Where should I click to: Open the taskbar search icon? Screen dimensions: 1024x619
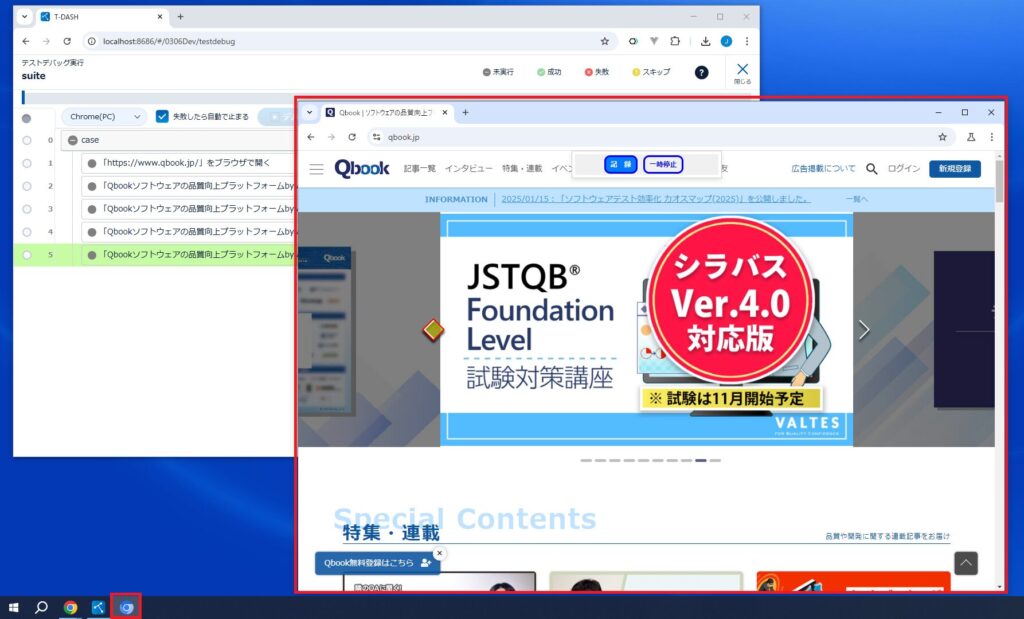click(41, 608)
